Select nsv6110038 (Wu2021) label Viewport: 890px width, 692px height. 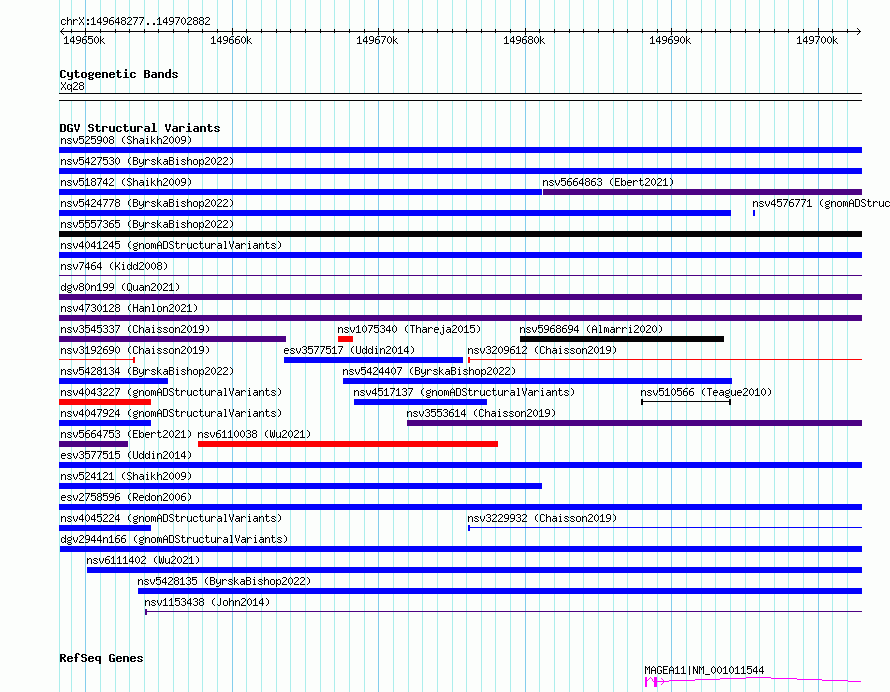pos(254,434)
